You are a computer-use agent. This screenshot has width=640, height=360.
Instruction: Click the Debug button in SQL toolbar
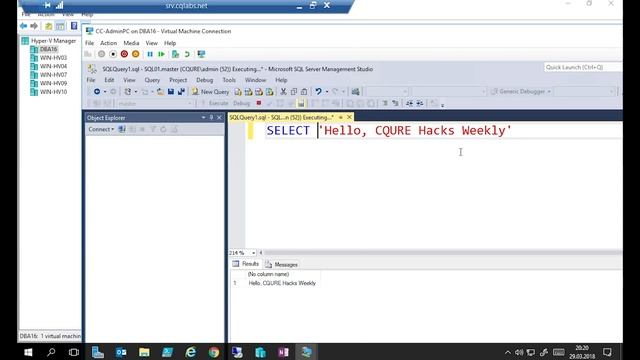click(241, 103)
